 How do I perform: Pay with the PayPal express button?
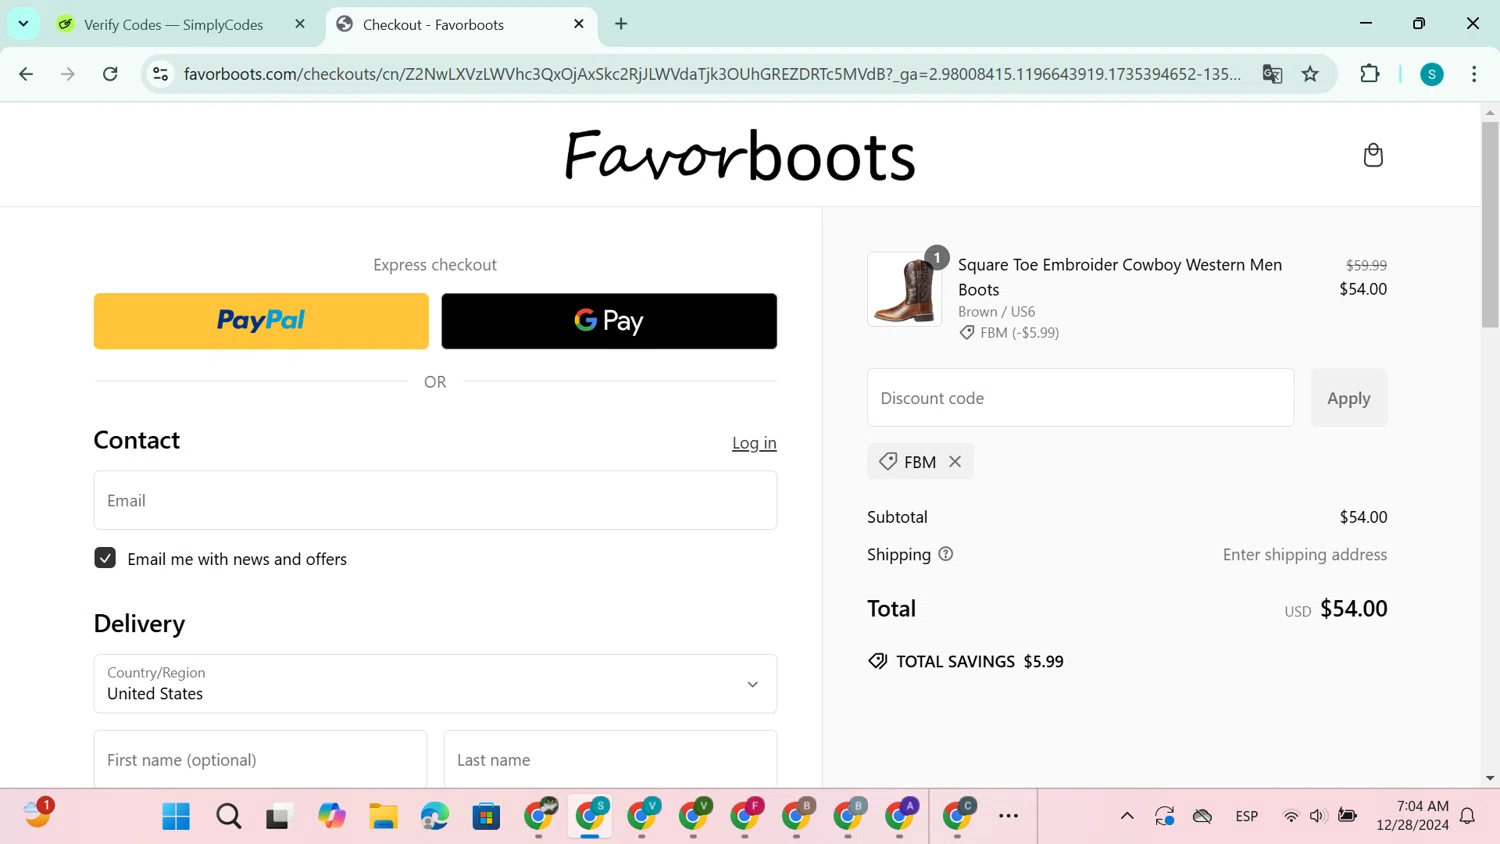tap(261, 321)
